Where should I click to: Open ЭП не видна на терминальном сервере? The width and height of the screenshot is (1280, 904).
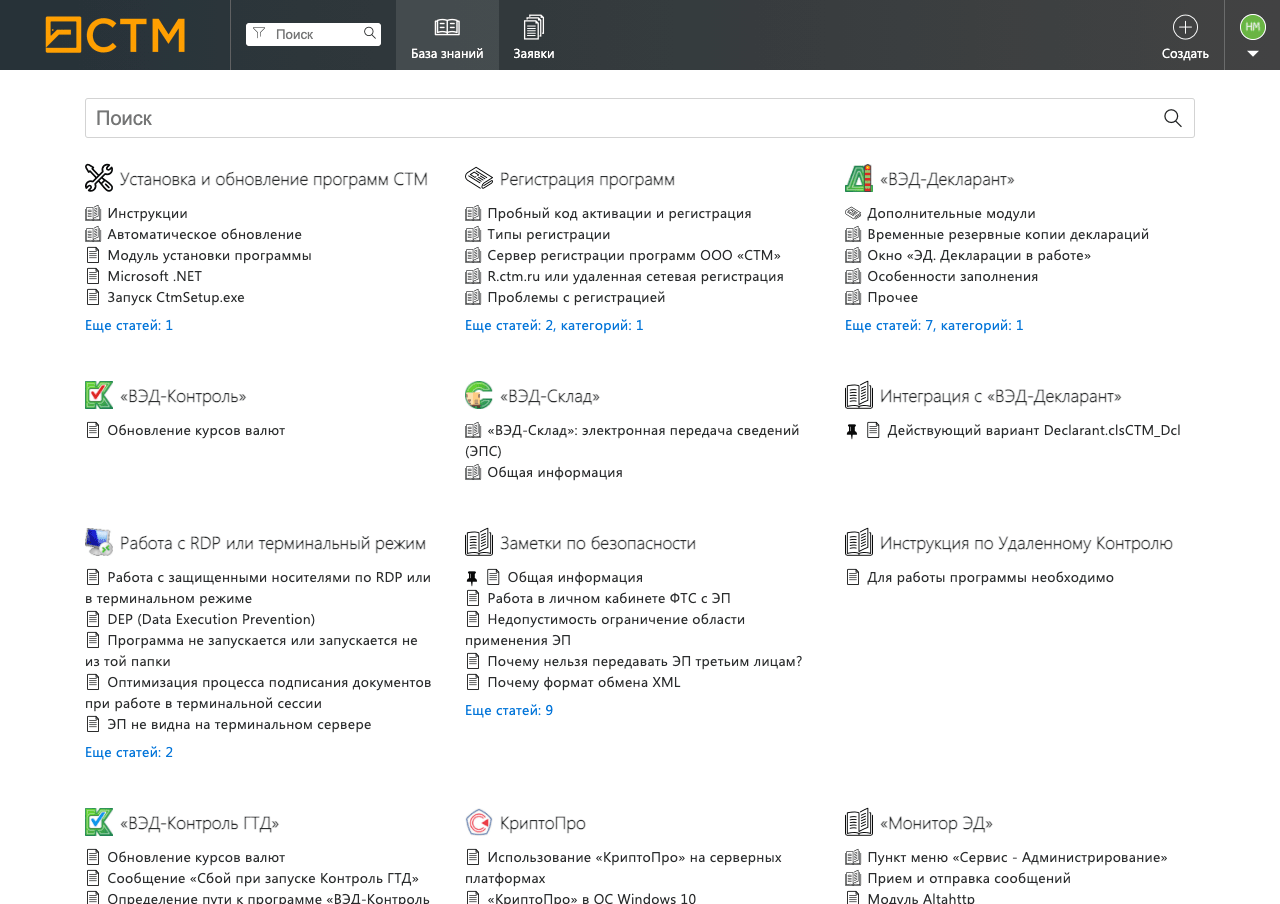click(240, 724)
